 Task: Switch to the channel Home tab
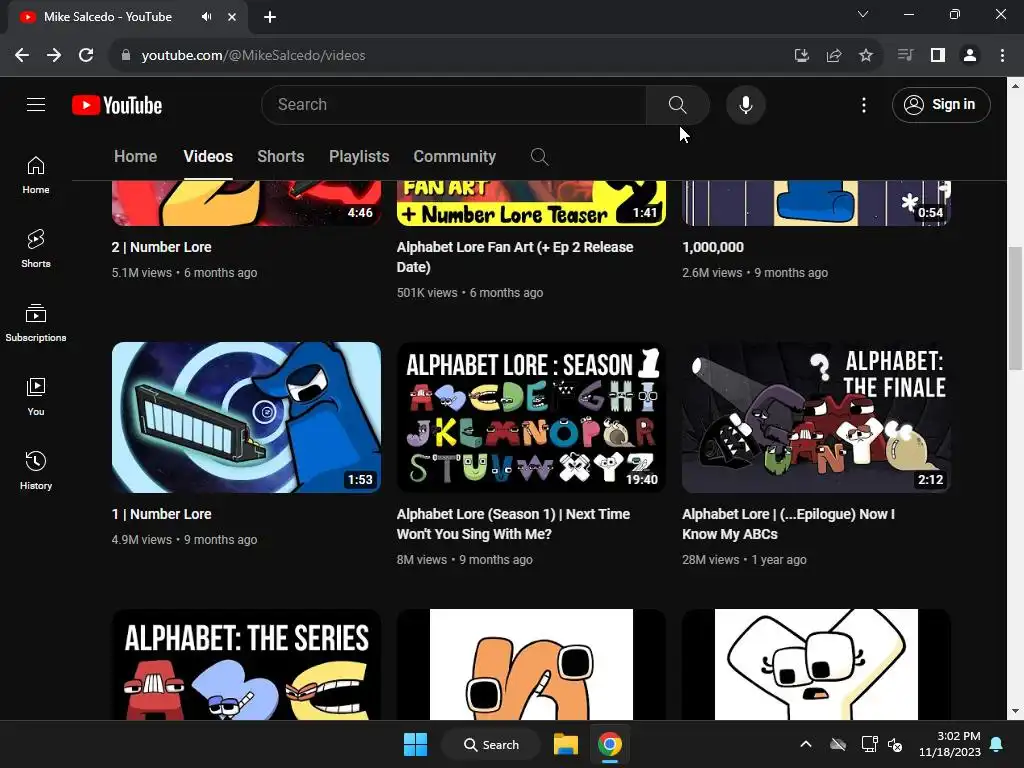[x=136, y=157]
